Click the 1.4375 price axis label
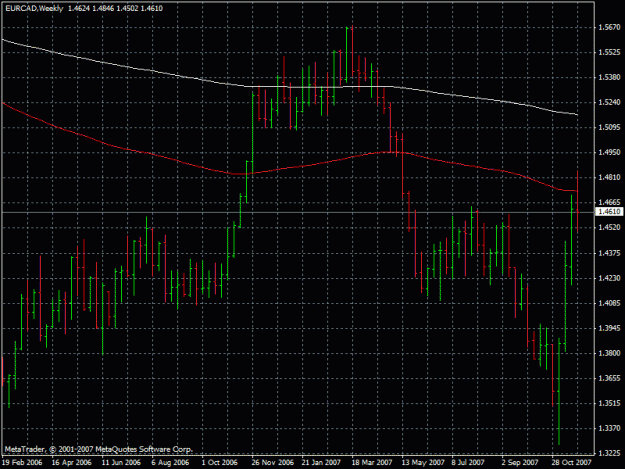 click(x=609, y=253)
